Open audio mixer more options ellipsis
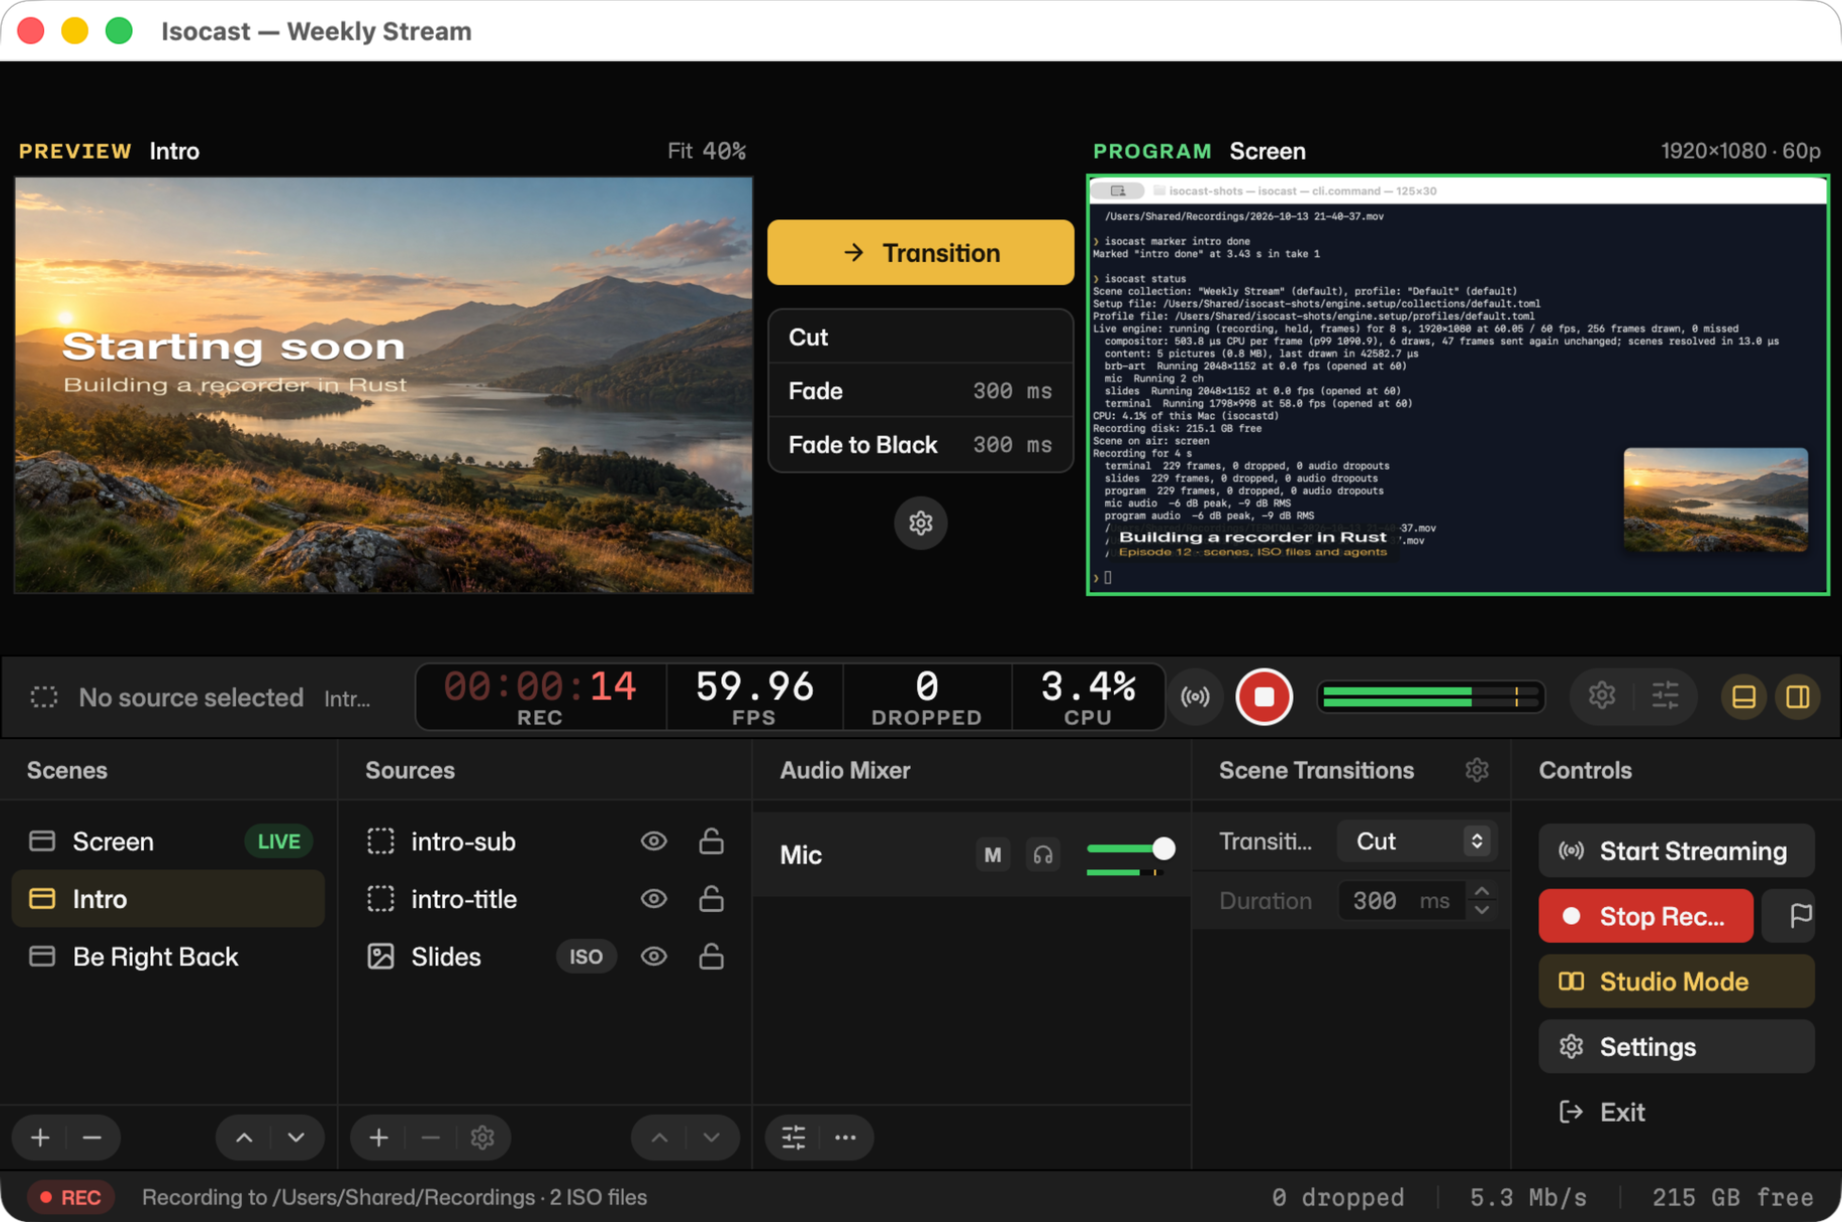The width and height of the screenshot is (1842, 1222). [846, 1138]
